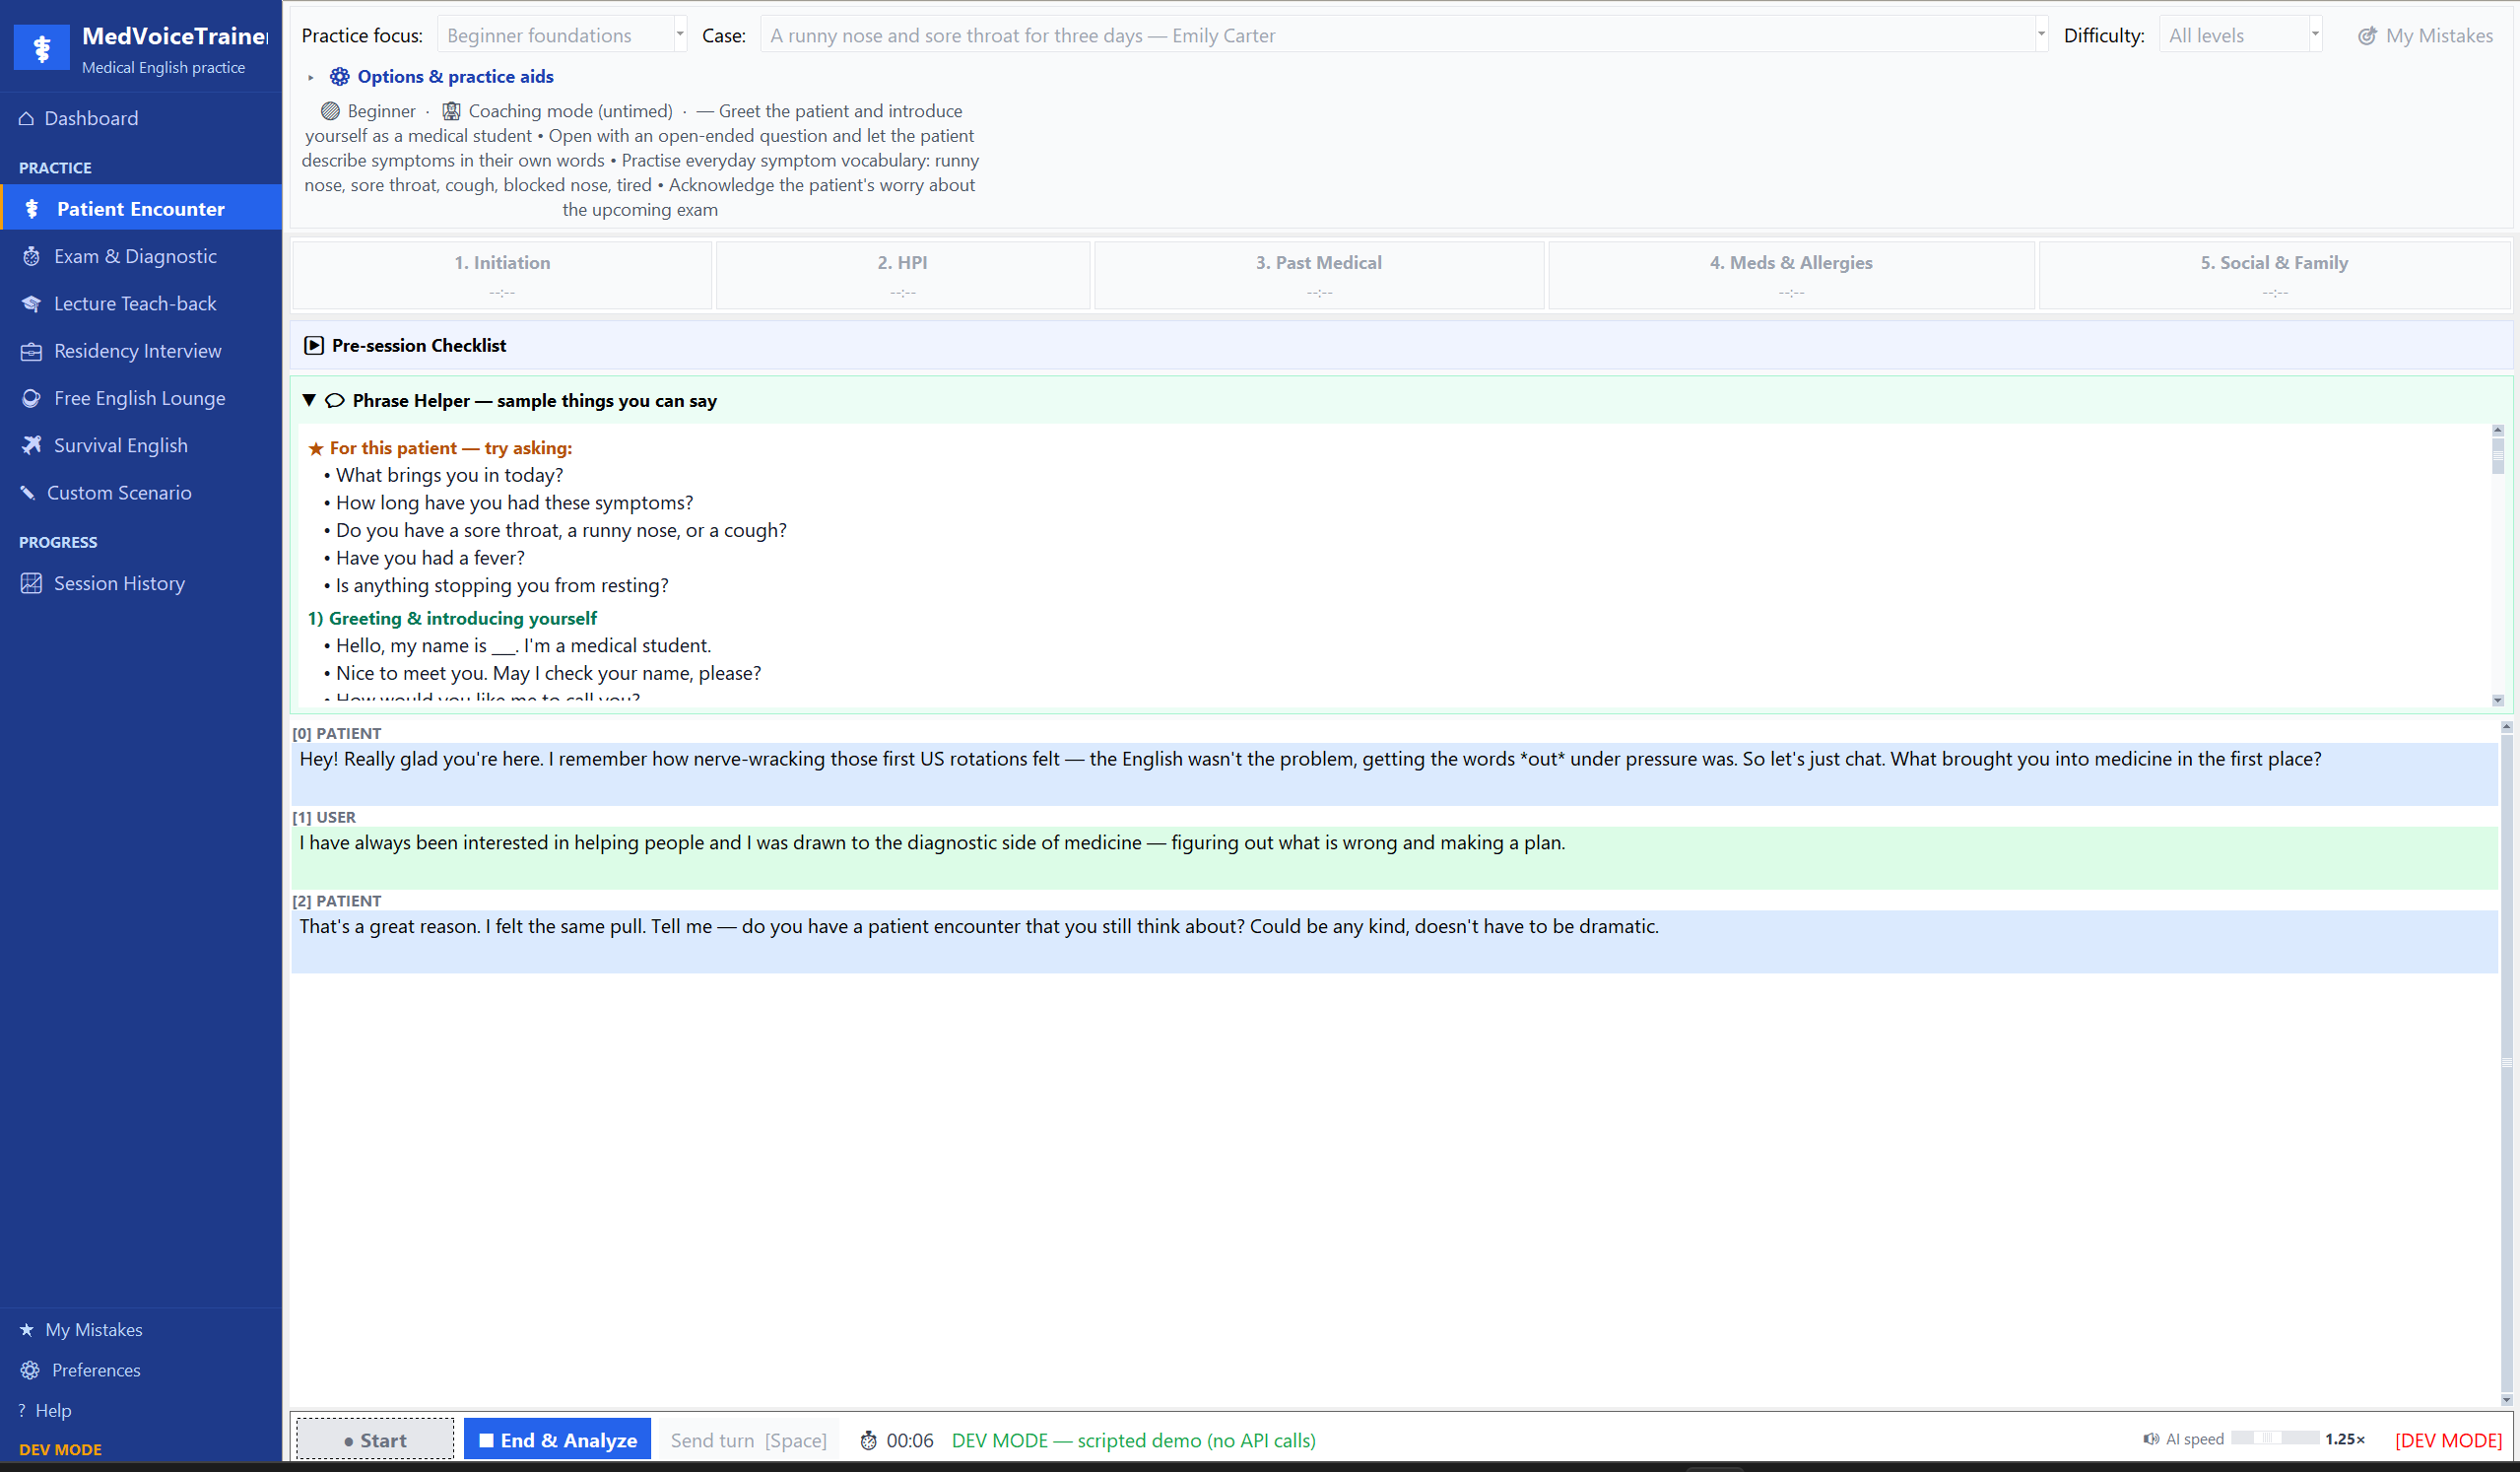Viewport: 2520px width, 1472px height.
Task: Open Exam & Diagnostic practice mode
Action: click(x=141, y=256)
